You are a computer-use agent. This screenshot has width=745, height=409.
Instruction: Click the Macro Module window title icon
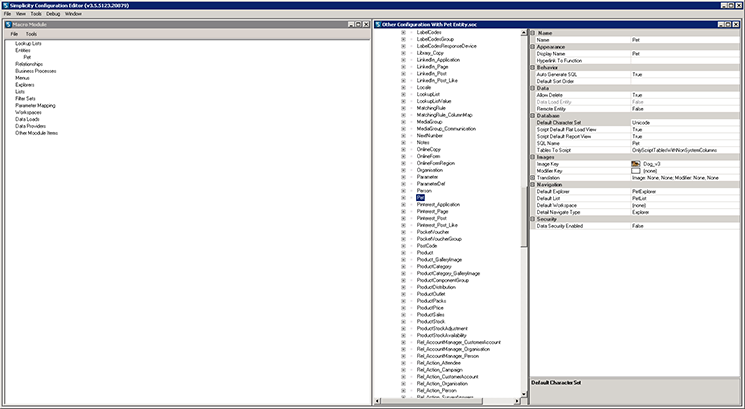(8, 24)
